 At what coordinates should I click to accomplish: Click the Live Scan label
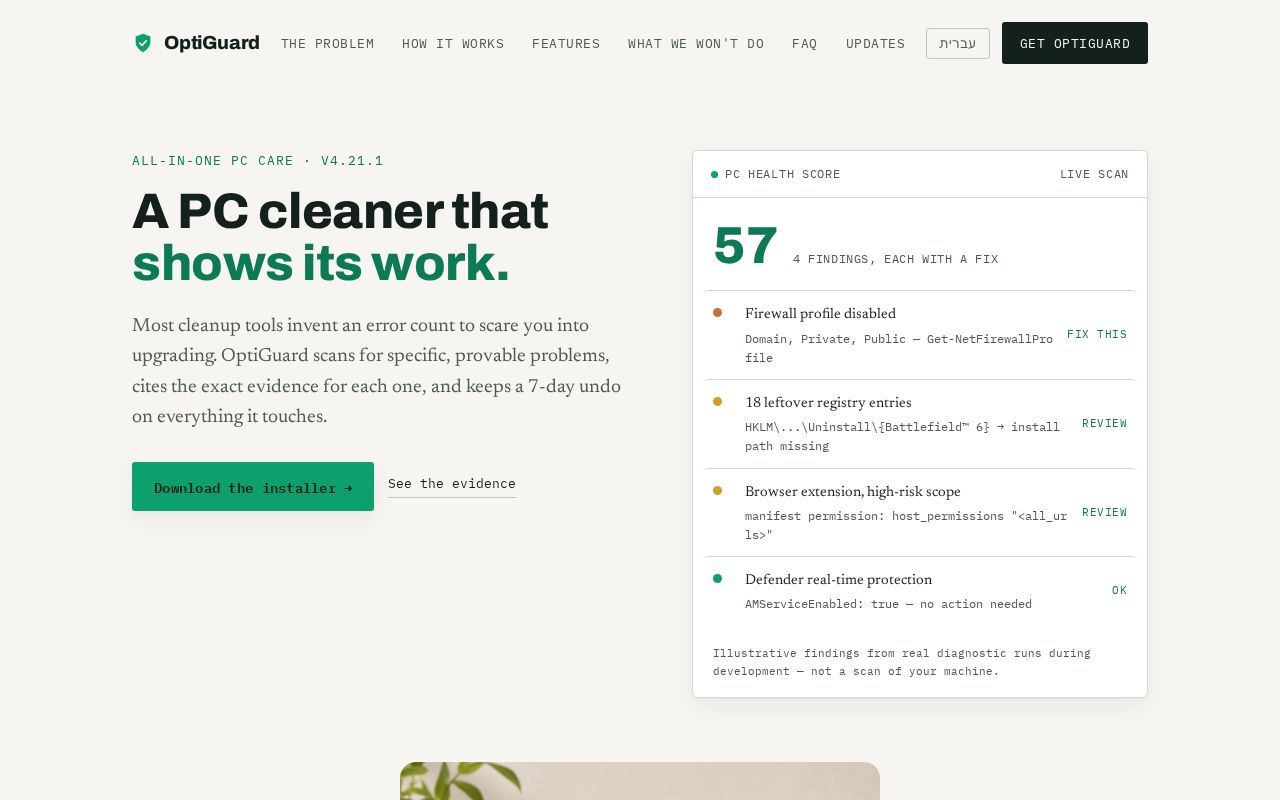coord(1094,174)
